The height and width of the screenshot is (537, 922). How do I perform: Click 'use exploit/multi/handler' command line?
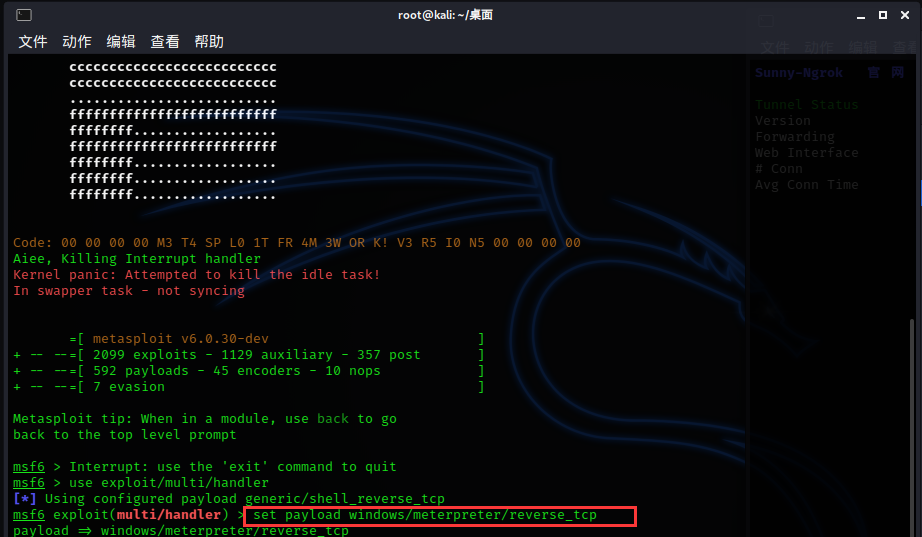pyautogui.click(x=169, y=483)
